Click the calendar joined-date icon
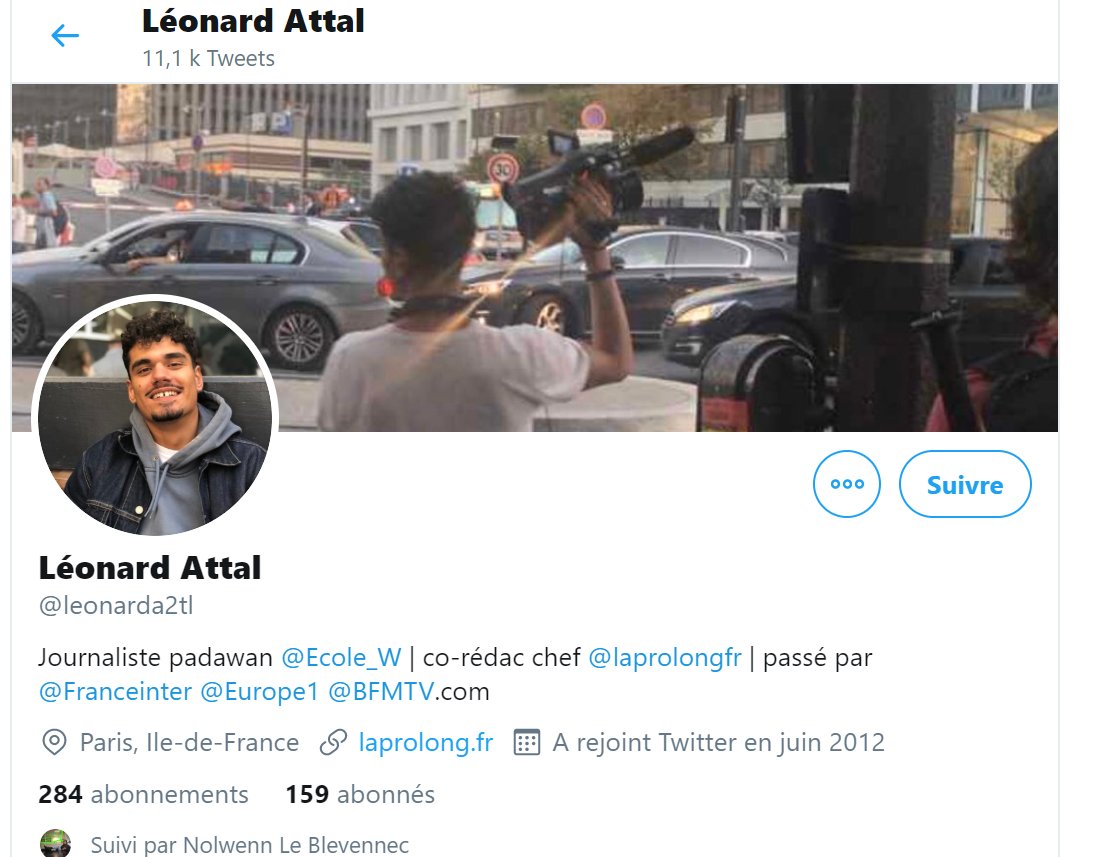Viewport: 1094px width, 857px height. tap(527, 743)
